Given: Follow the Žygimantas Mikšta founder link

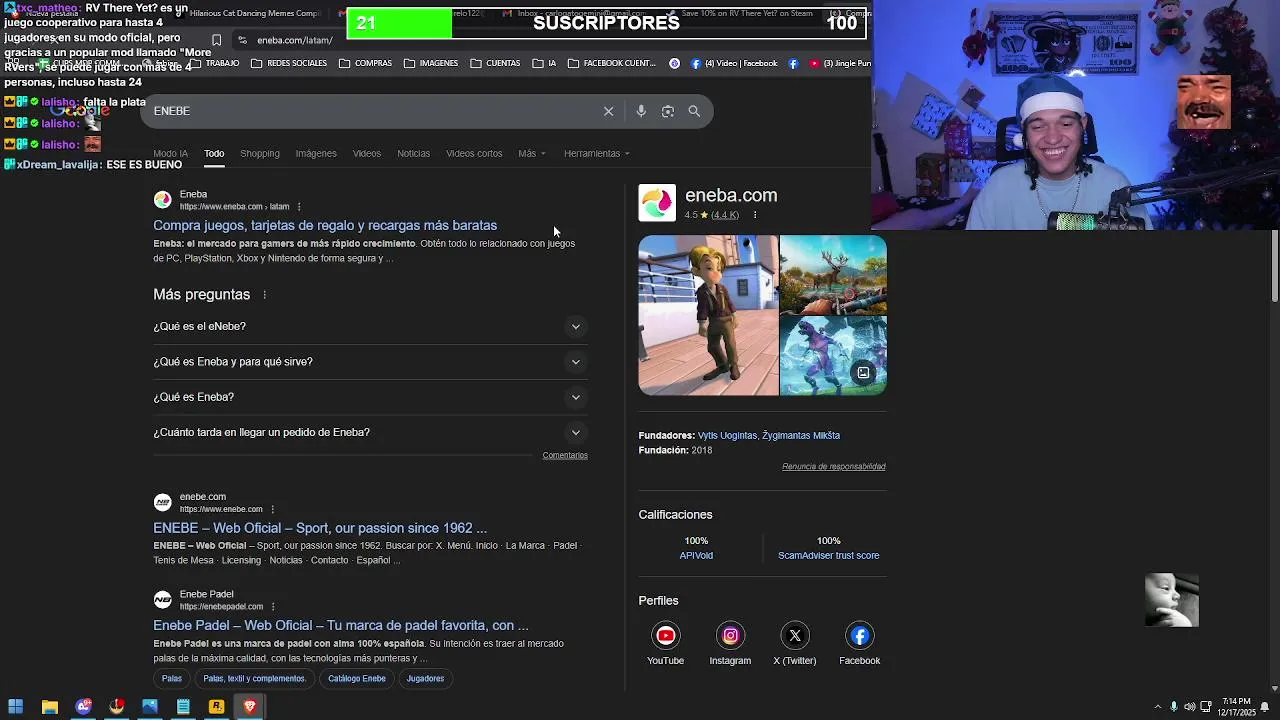Looking at the screenshot, I should click(801, 436).
